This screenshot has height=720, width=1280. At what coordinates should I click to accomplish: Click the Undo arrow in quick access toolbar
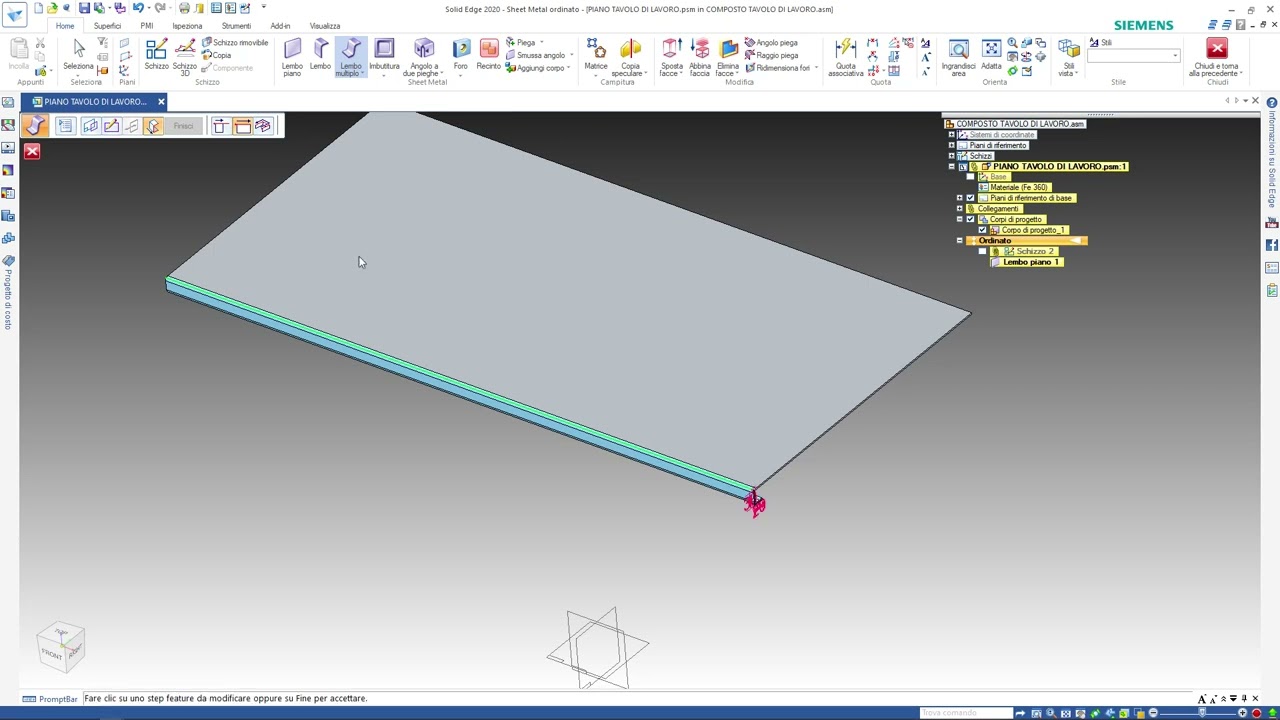pos(138,8)
